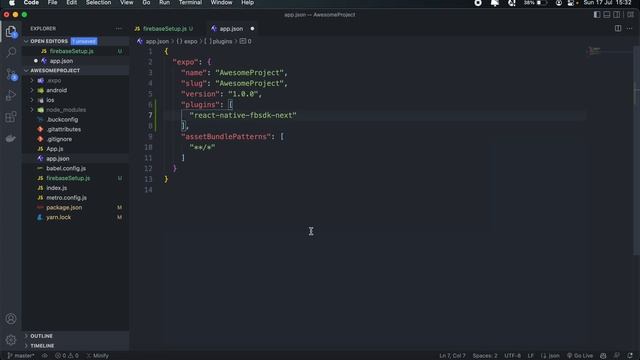Open .buckconfig file in explorer
Screen dimensions: 640x360
(76, 120)
